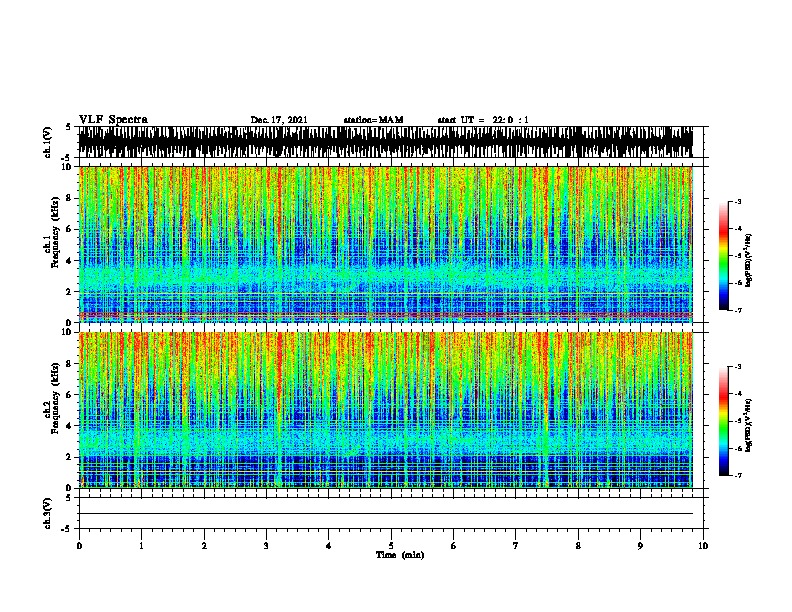This screenshot has height=612, width=792.
Task: Click the "6" kHz tick on ch.2 frequency axis
Action: [70, 395]
